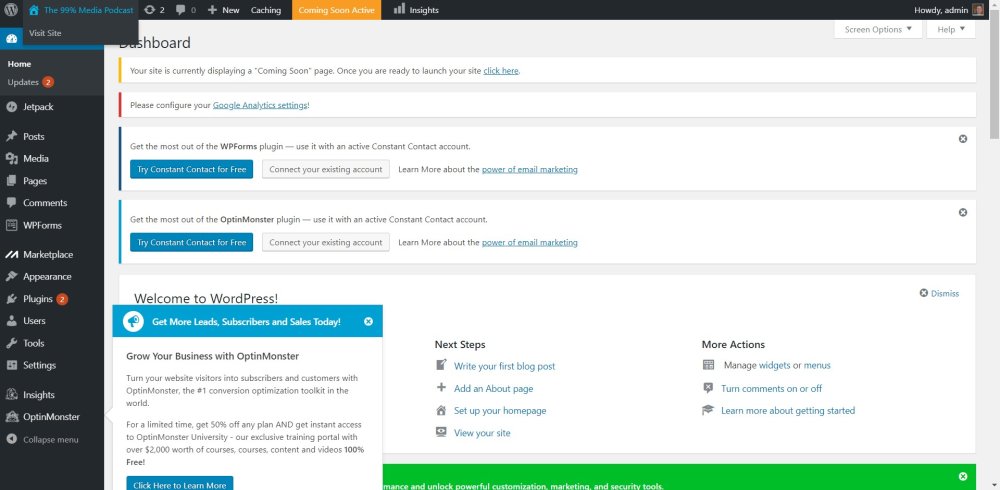Try Constant Contact for Free for OptinMonster
Image resolution: width=1000 pixels, height=490 pixels.
191,242
